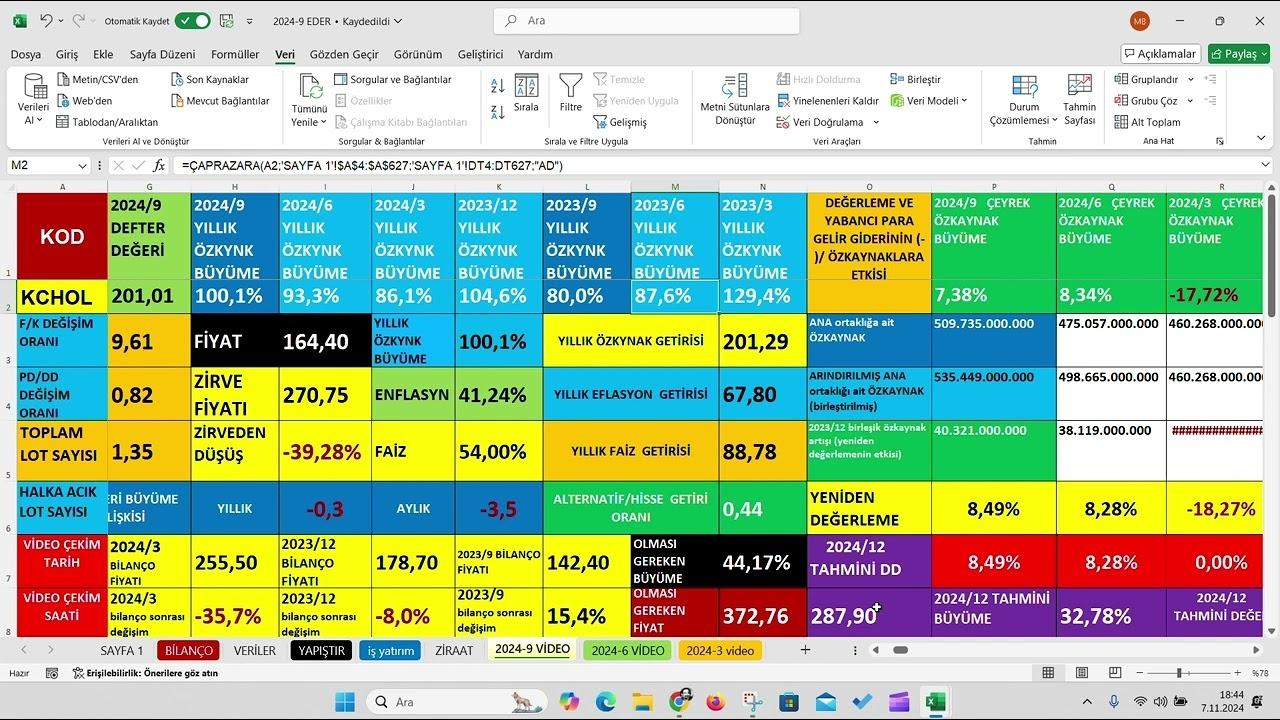
Task: Open File Explorer in the taskbar
Action: point(642,701)
